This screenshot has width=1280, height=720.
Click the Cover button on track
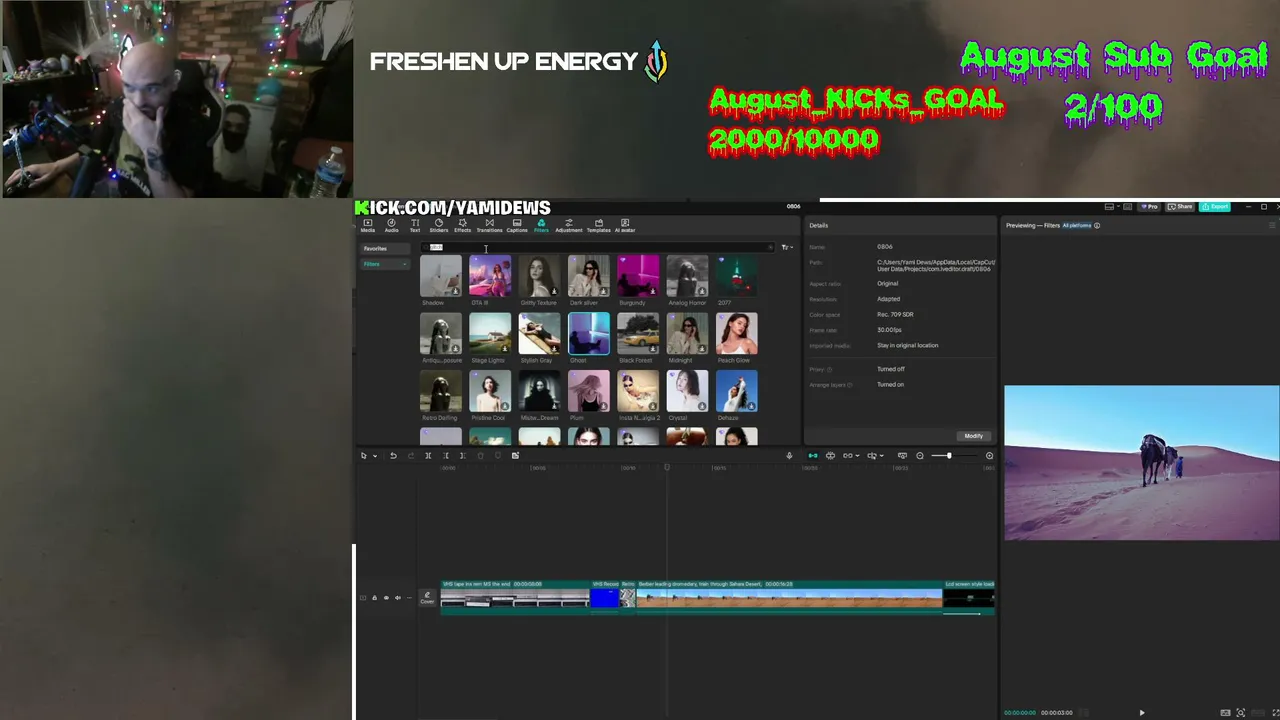pos(427,598)
